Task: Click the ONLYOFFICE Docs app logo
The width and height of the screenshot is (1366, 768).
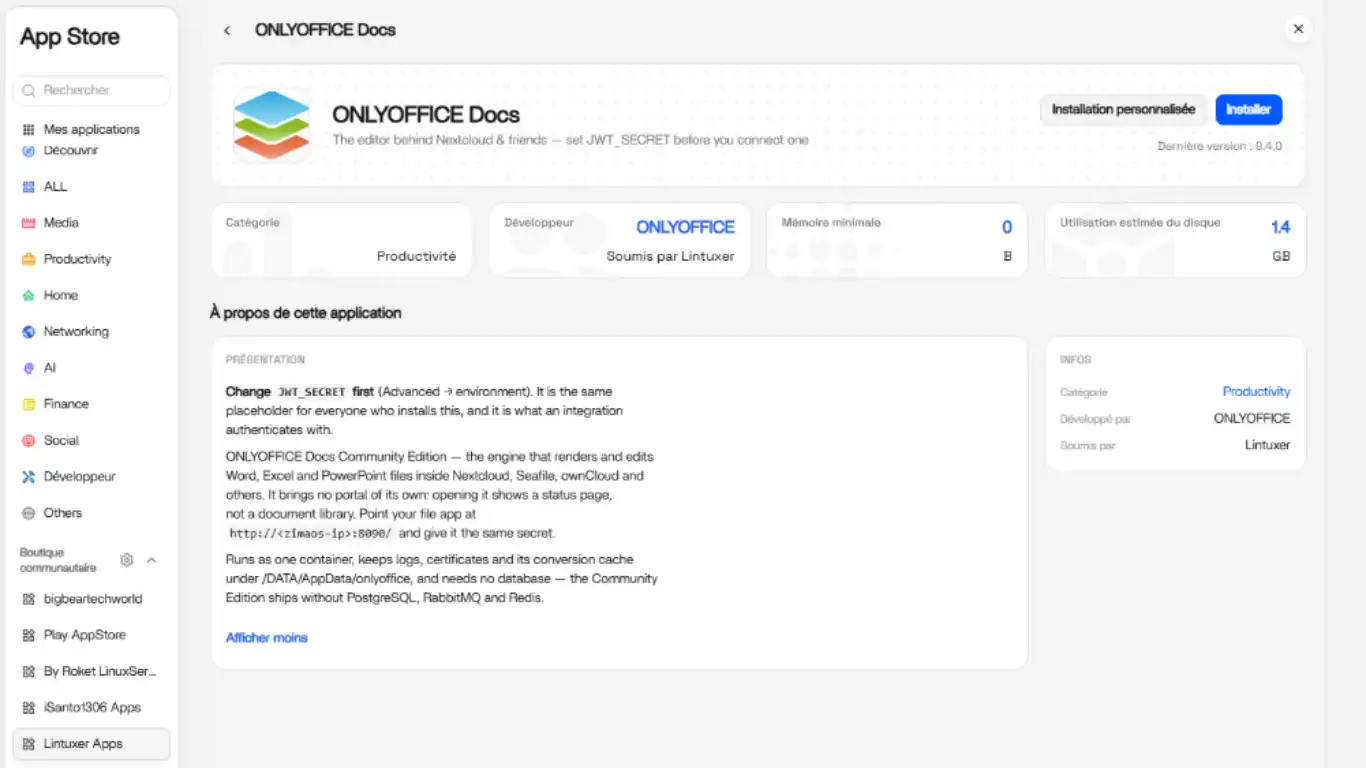Action: (x=272, y=124)
